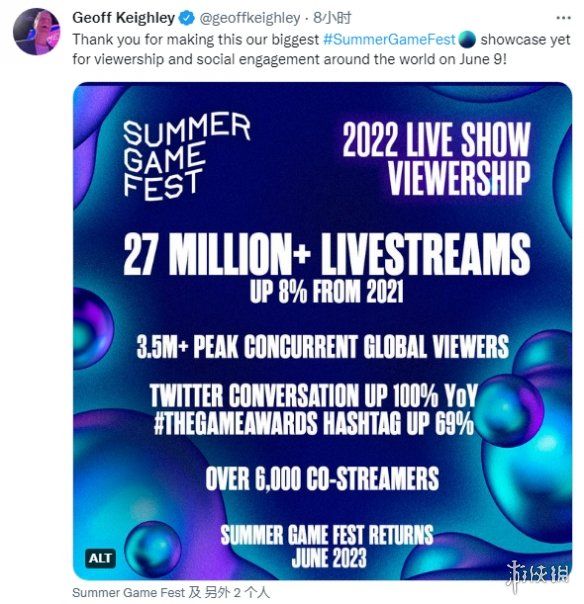The height and width of the screenshot is (604, 584).
Task: Open the three-dot more options menu
Action: point(563,18)
